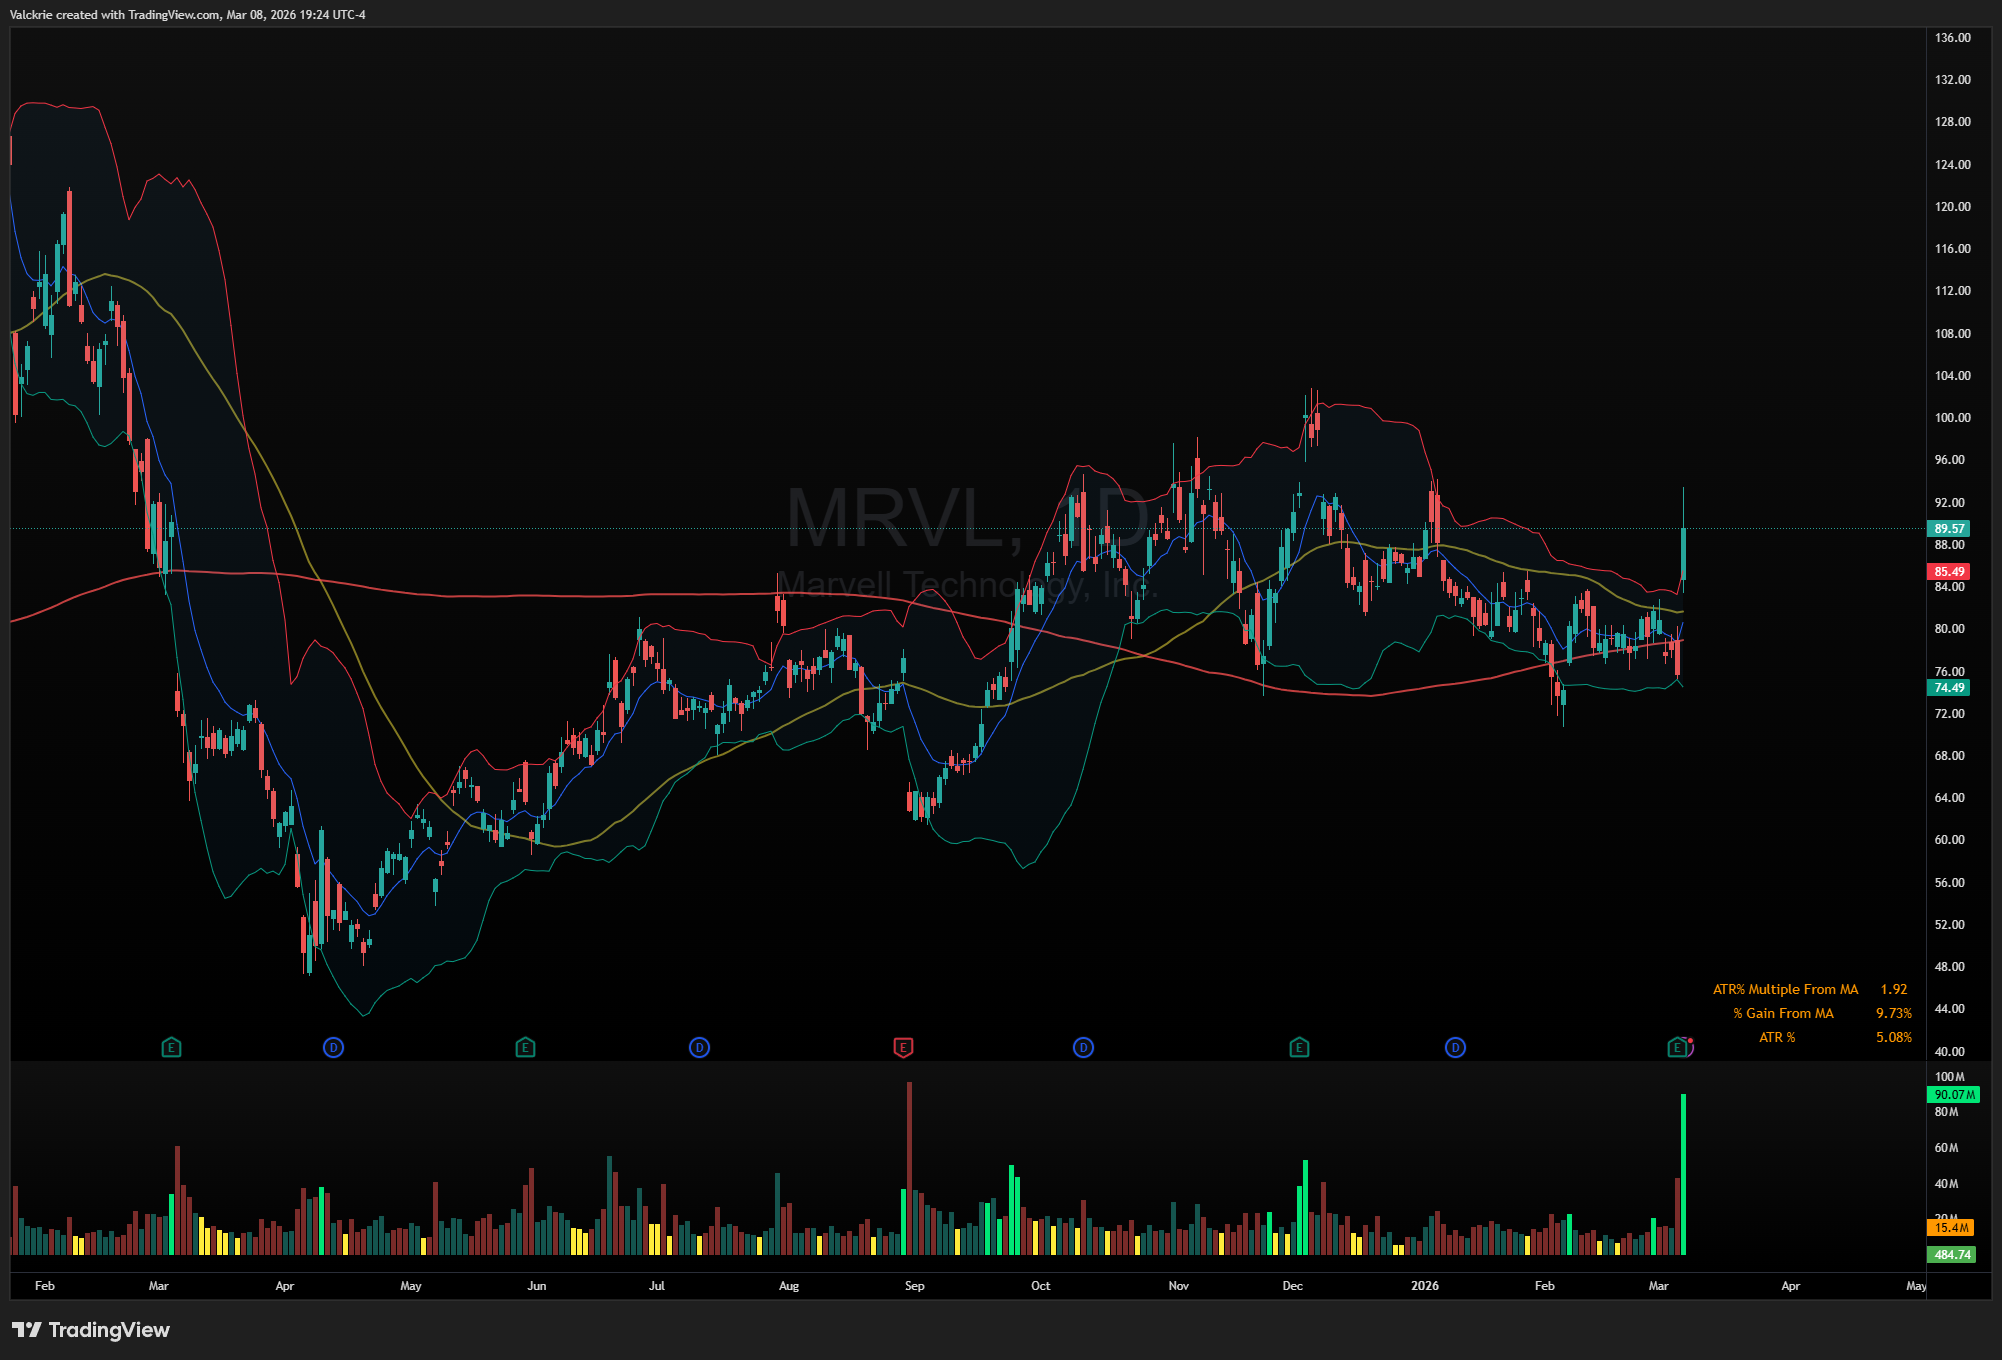The height and width of the screenshot is (1360, 2002).
Task: Open the latest earnings marker in March 2026
Action: (1678, 1048)
